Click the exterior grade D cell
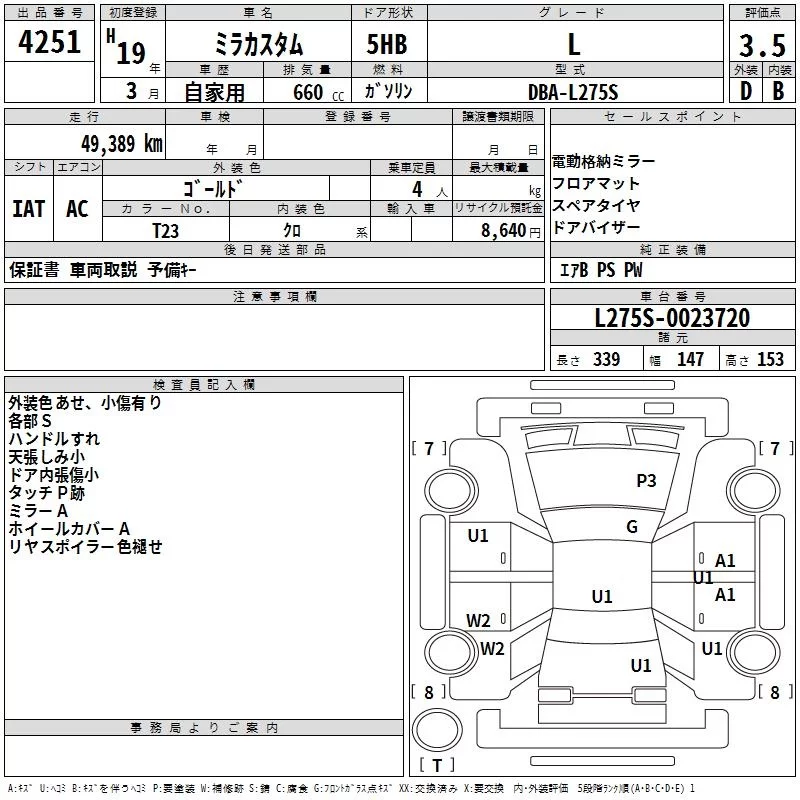This screenshot has height=800, width=800. [x=746, y=91]
